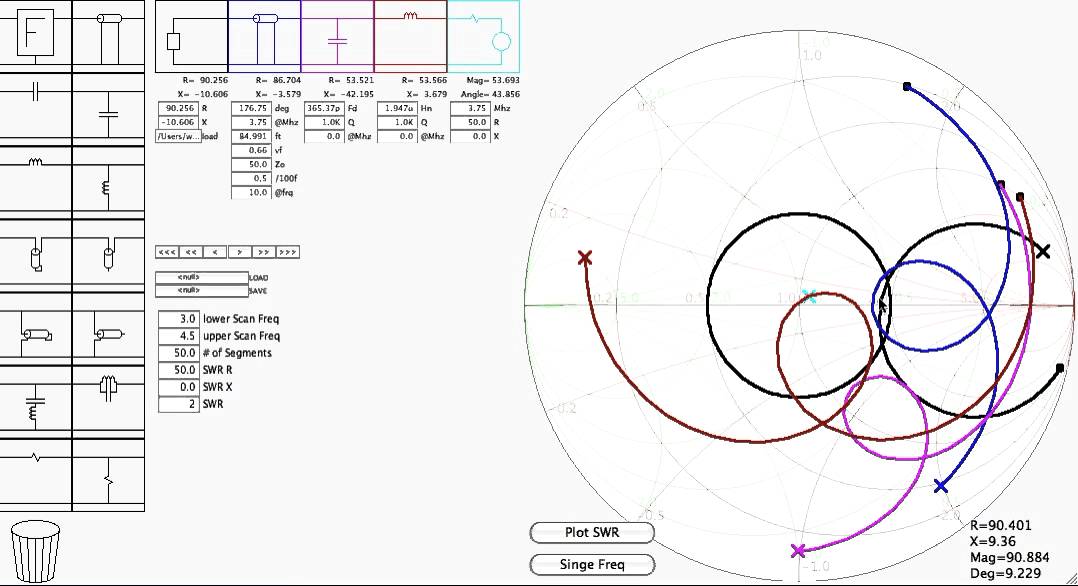Edit the 0.5 loss per 100f field
This screenshot has width=1078, height=586.
252,178
